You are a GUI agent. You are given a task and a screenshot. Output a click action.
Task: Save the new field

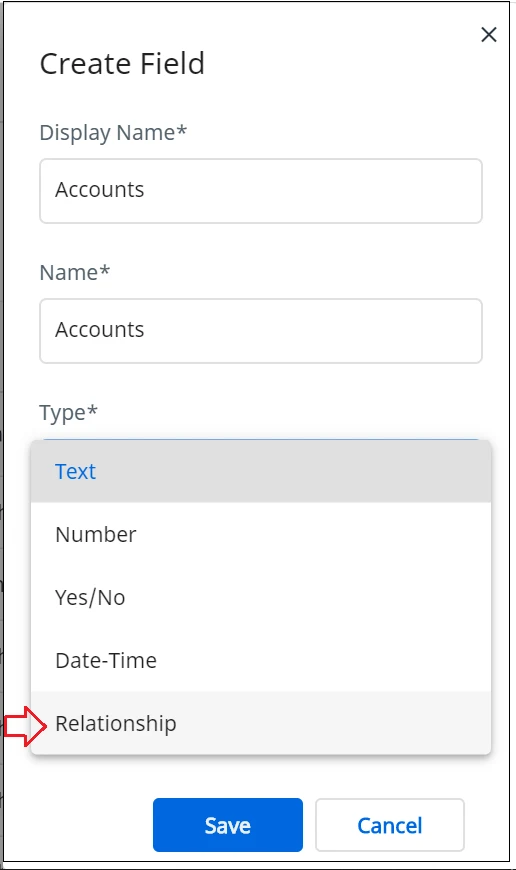point(227,825)
